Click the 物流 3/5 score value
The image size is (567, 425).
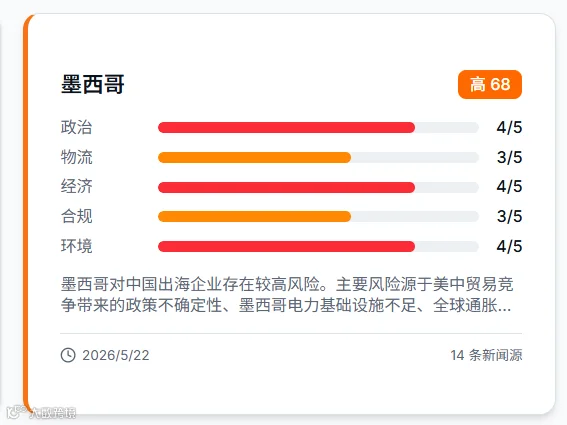tap(509, 157)
